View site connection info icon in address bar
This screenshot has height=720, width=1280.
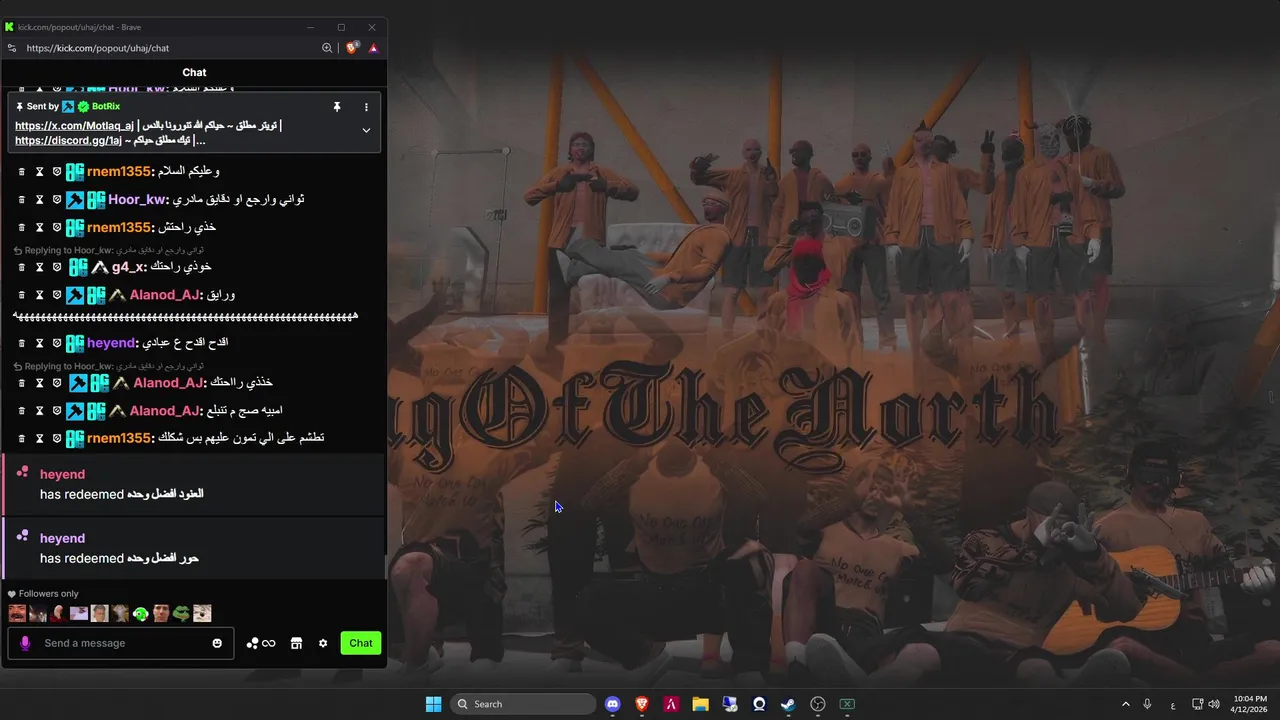click(12, 48)
